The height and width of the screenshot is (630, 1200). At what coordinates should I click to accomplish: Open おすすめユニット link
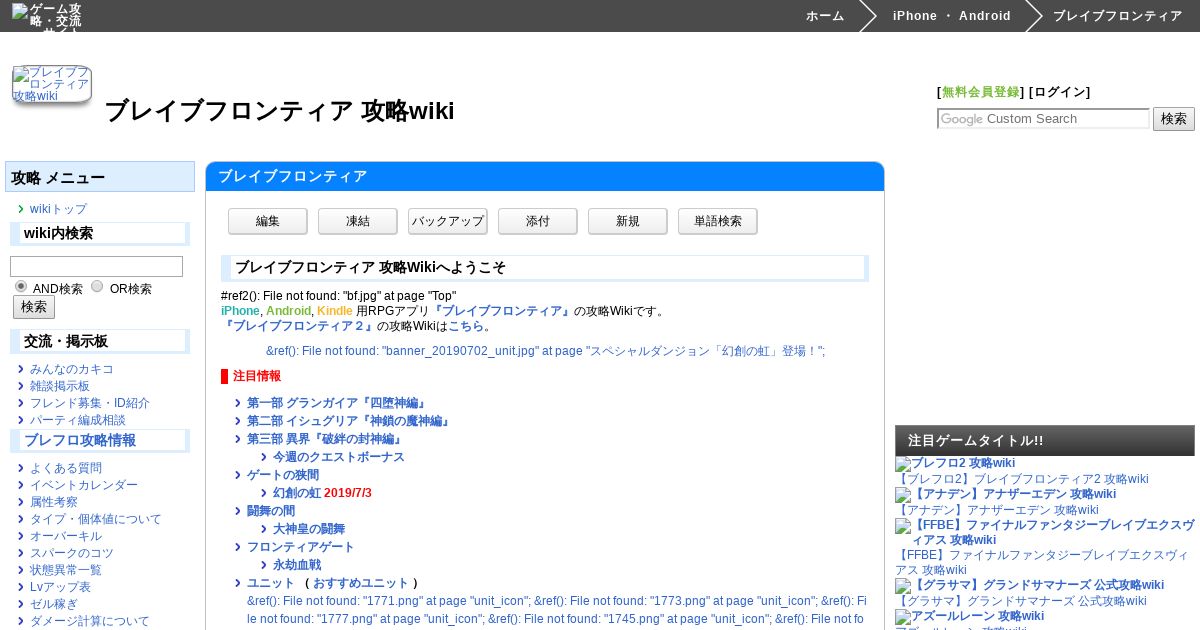pyautogui.click(x=361, y=583)
